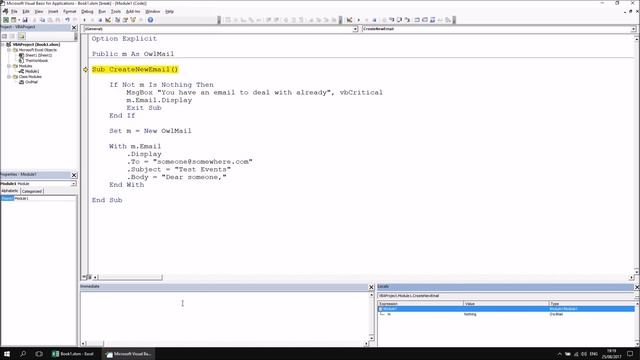Screen dimensions: 640x360
Task: Click Continue play icon on Debug toolbar
Action: (358, 20)
